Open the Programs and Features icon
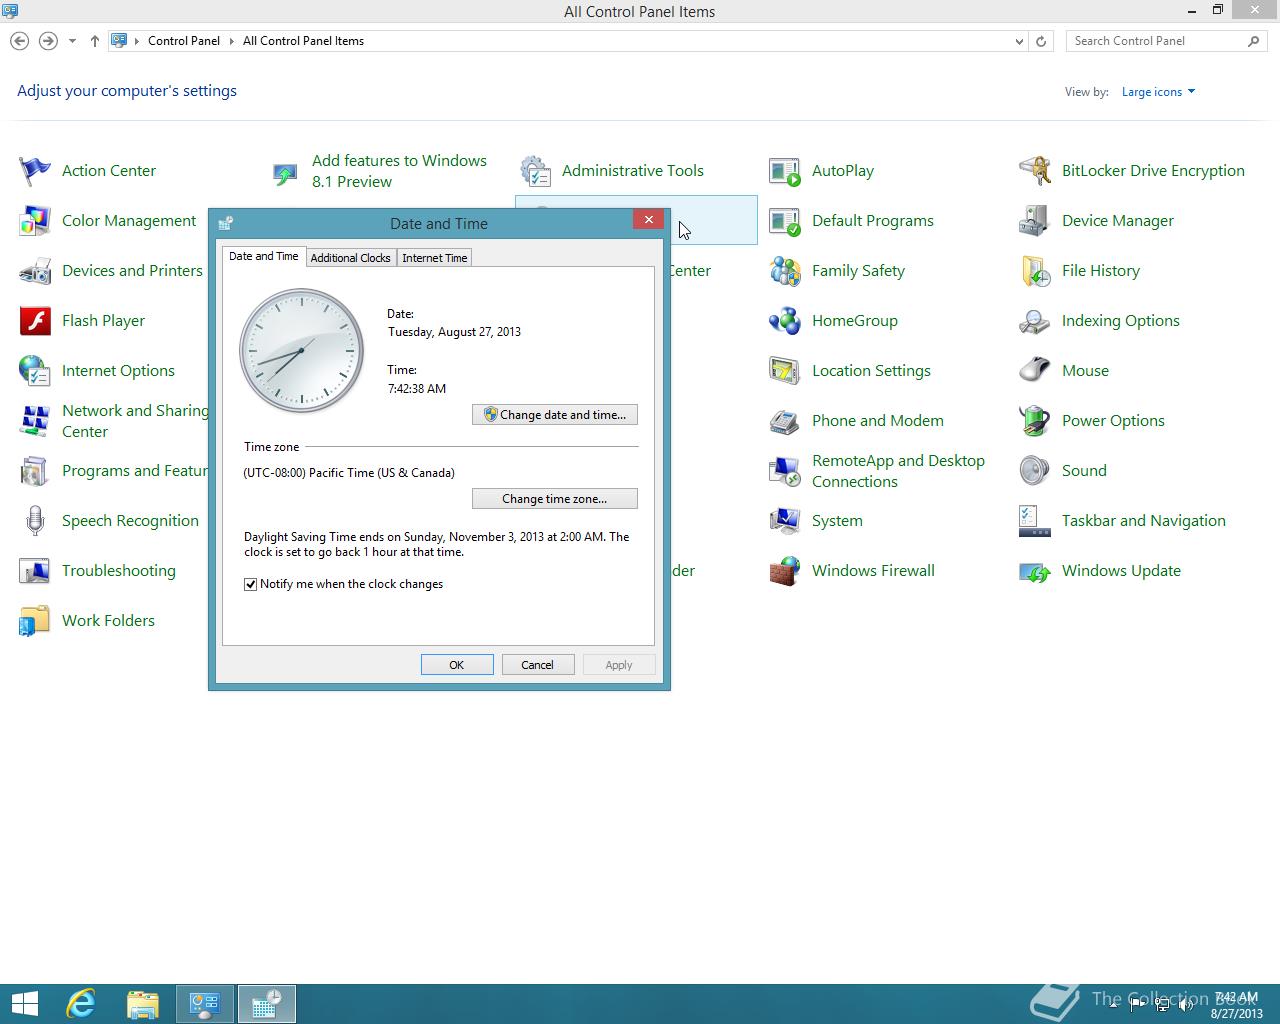Viewport: 1280px width, 1024px height. (x=35, y=471)
